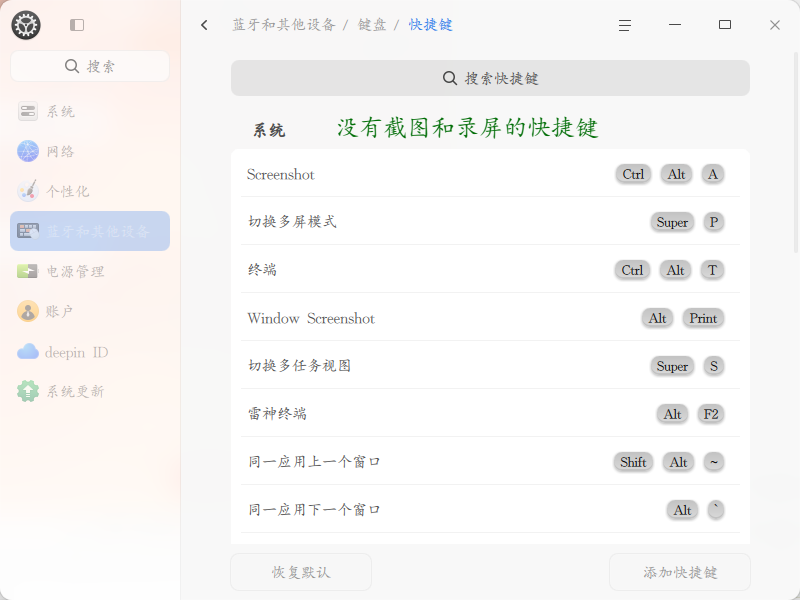Screen dimensions: 800x600
Task: Select the Window Screenshot shortcut row
Action: coord(490,317)
